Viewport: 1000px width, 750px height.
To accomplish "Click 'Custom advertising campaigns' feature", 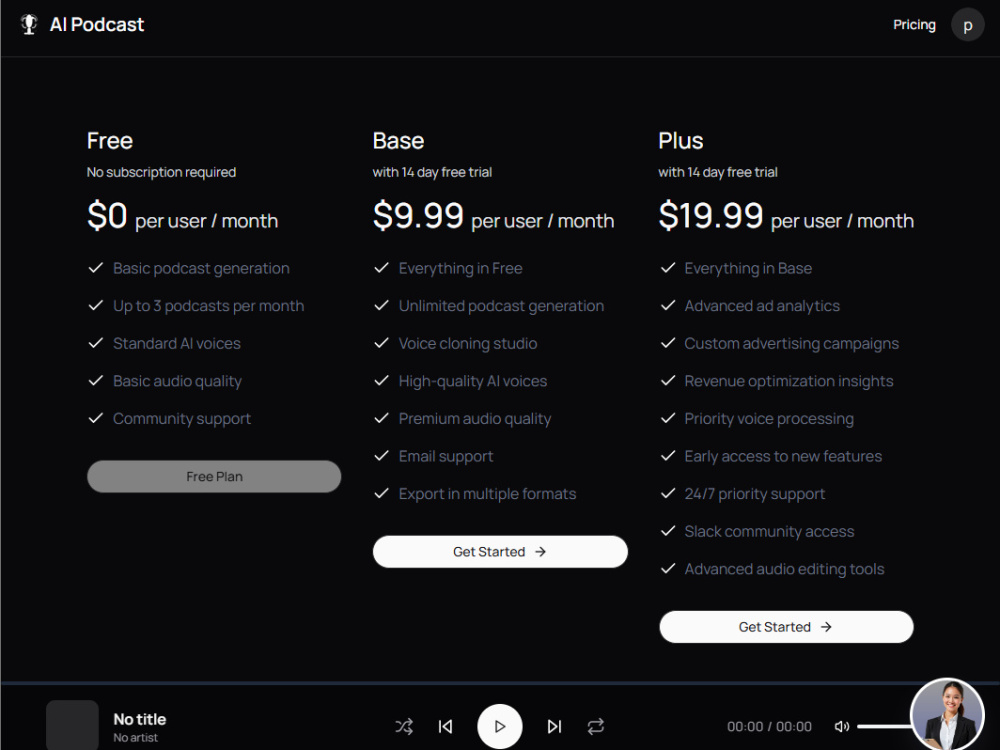I will coord(791,344).
